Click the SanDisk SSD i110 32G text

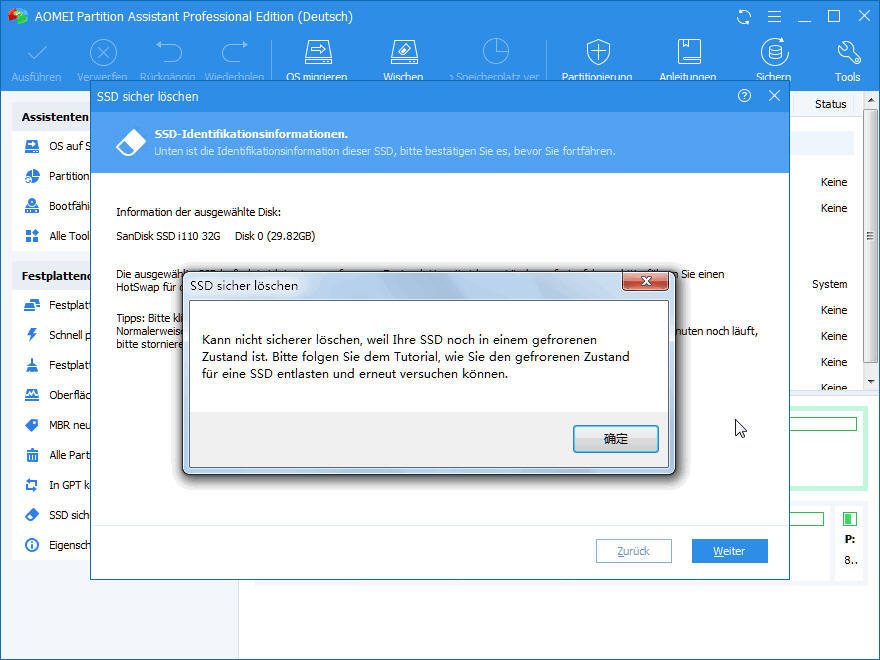[x=168, y=236]
